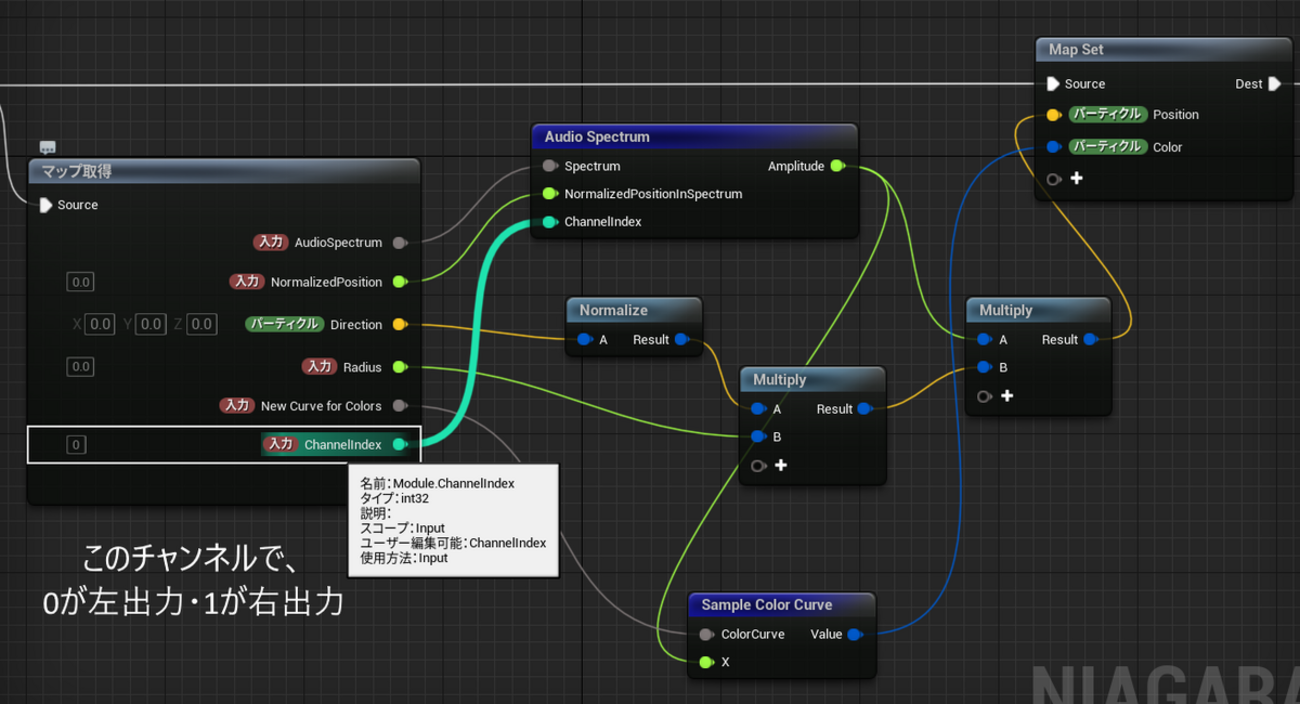Click the ColorCurve input pin
1300x704 pixels.
click(706, 634)
